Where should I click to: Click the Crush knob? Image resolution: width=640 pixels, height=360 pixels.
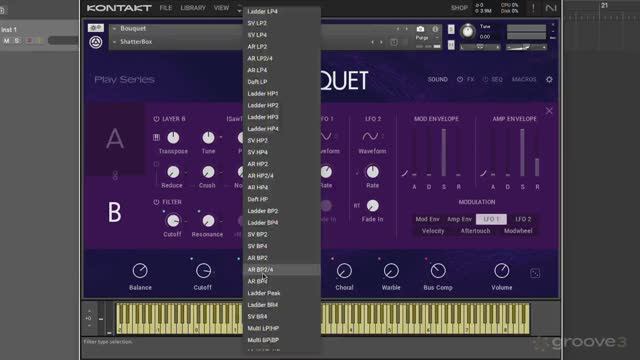coord(208,172)
